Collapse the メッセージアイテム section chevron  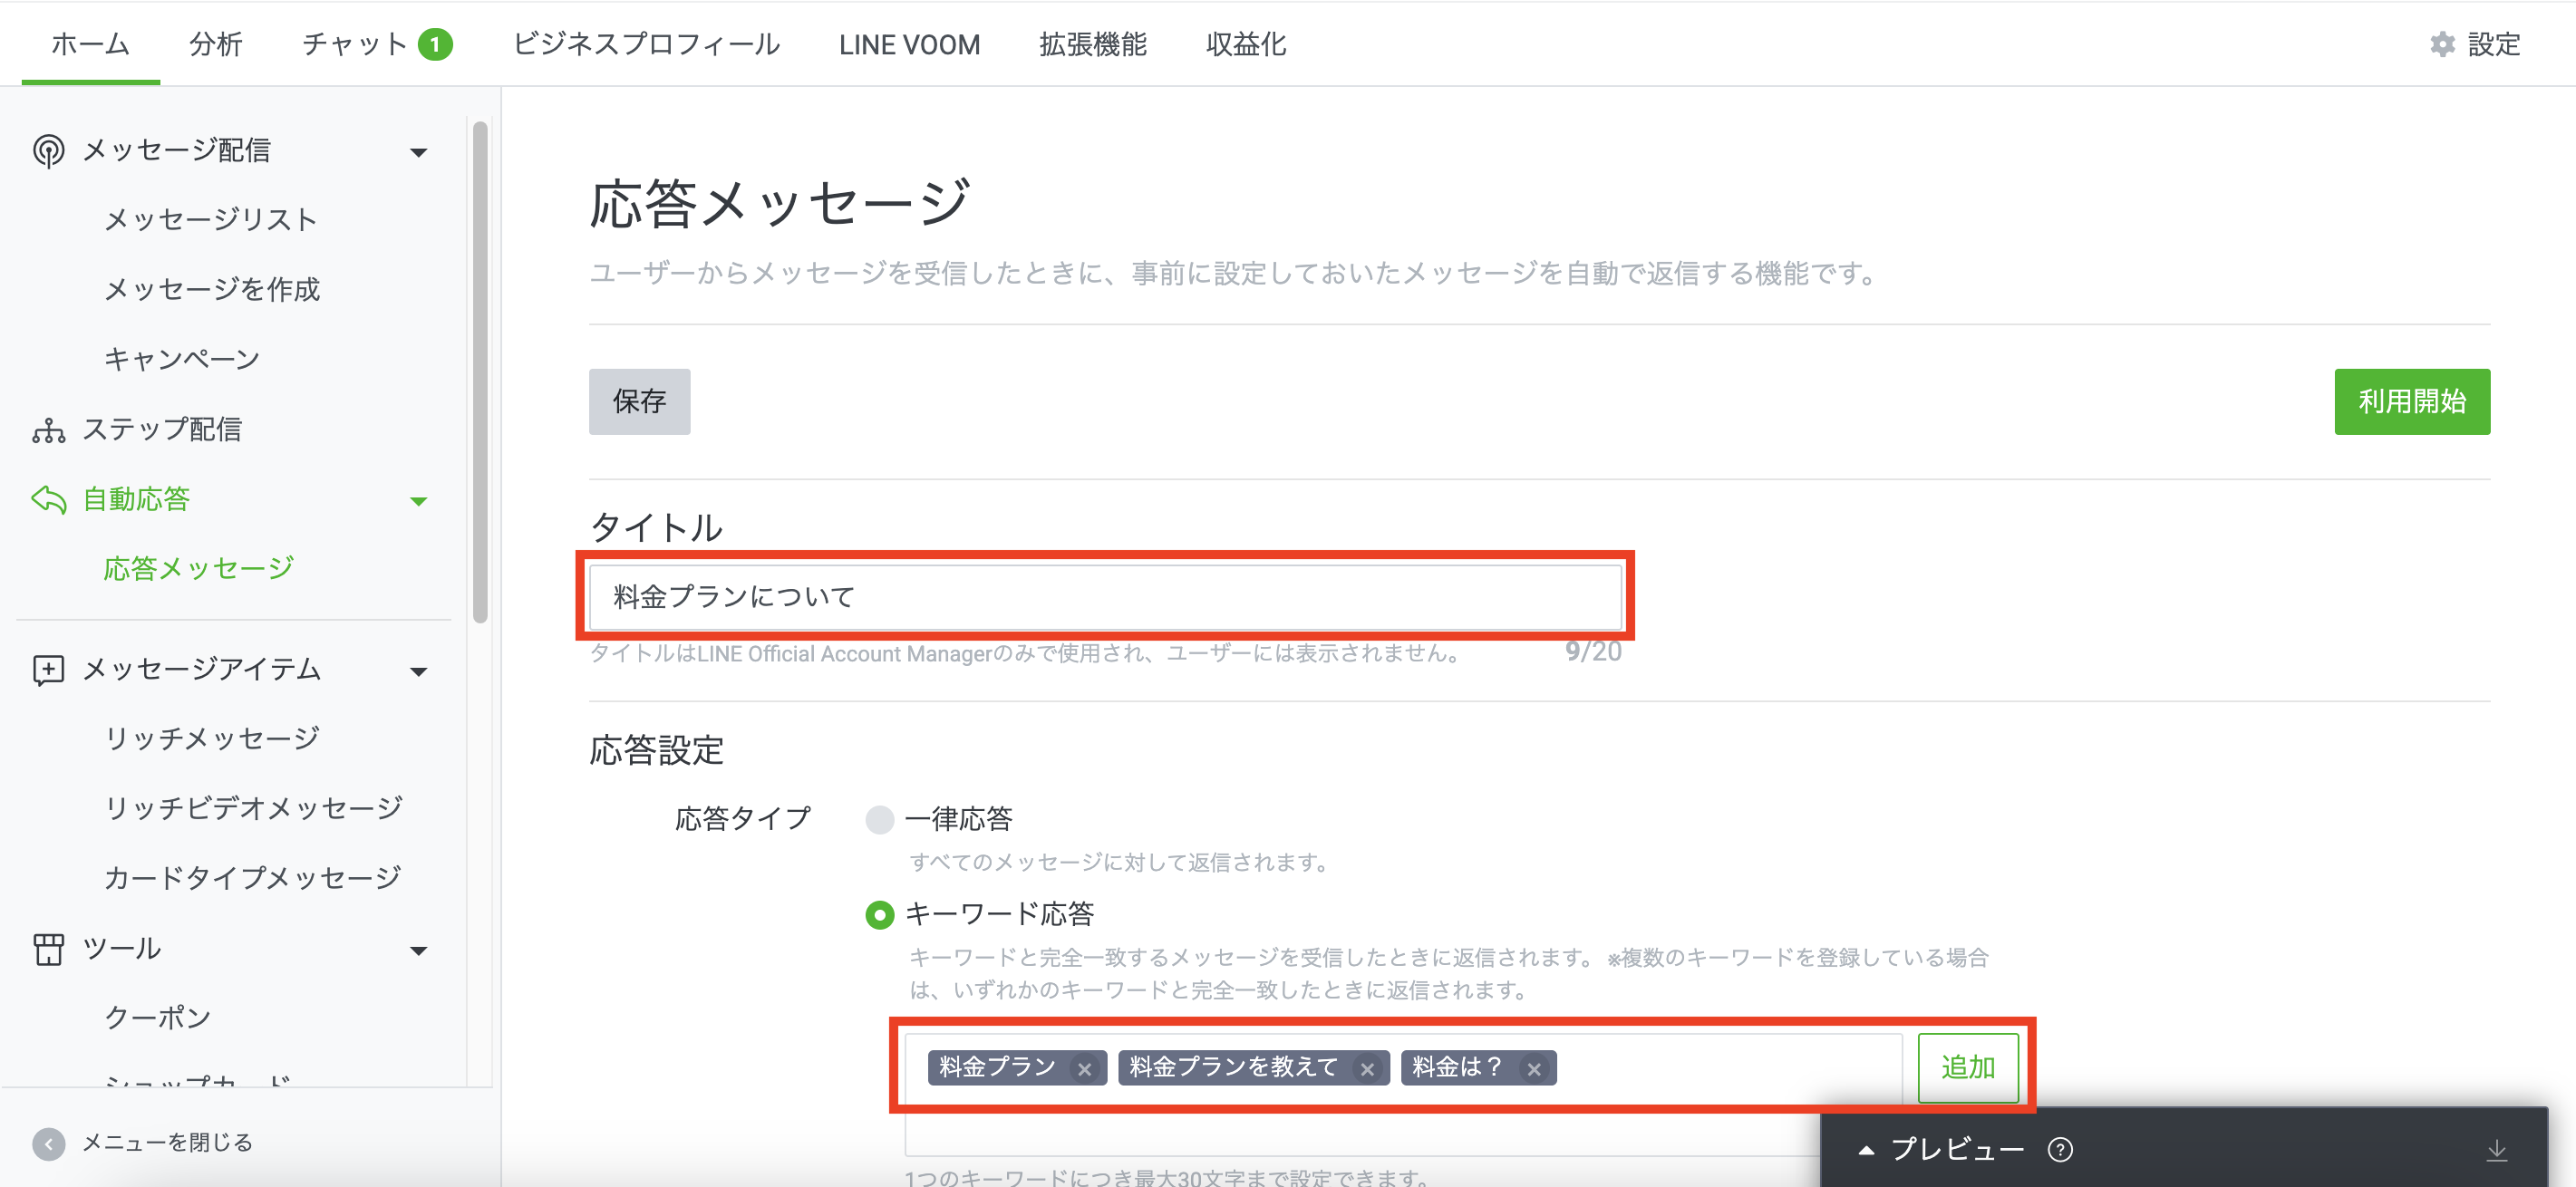pyautogui.click(x=419, y=672)
